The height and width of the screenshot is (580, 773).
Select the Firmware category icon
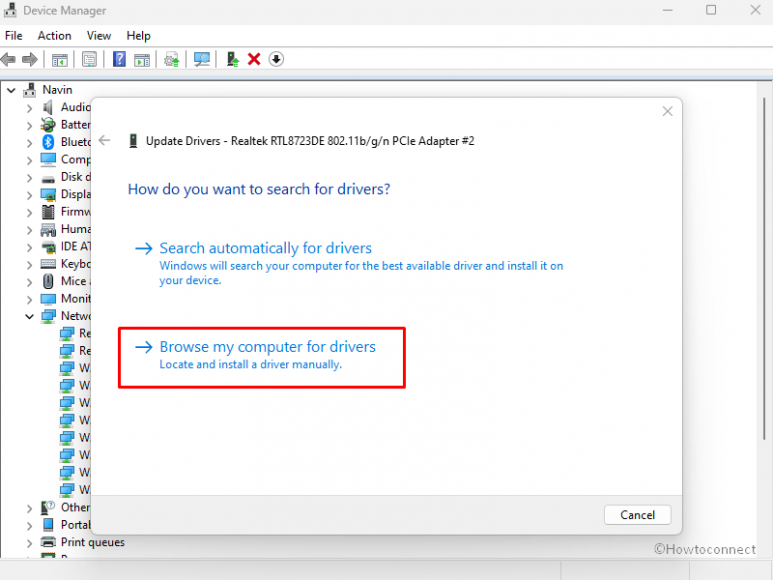(48, 212)
